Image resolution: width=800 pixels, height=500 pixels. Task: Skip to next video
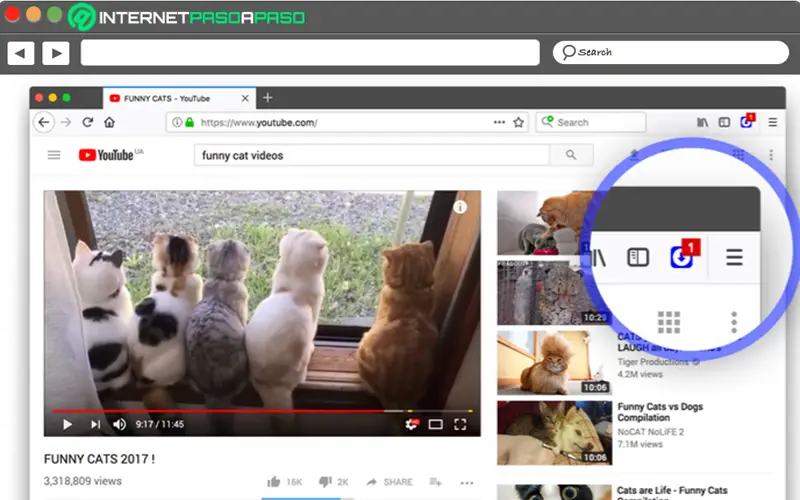[x=95, y=424]
